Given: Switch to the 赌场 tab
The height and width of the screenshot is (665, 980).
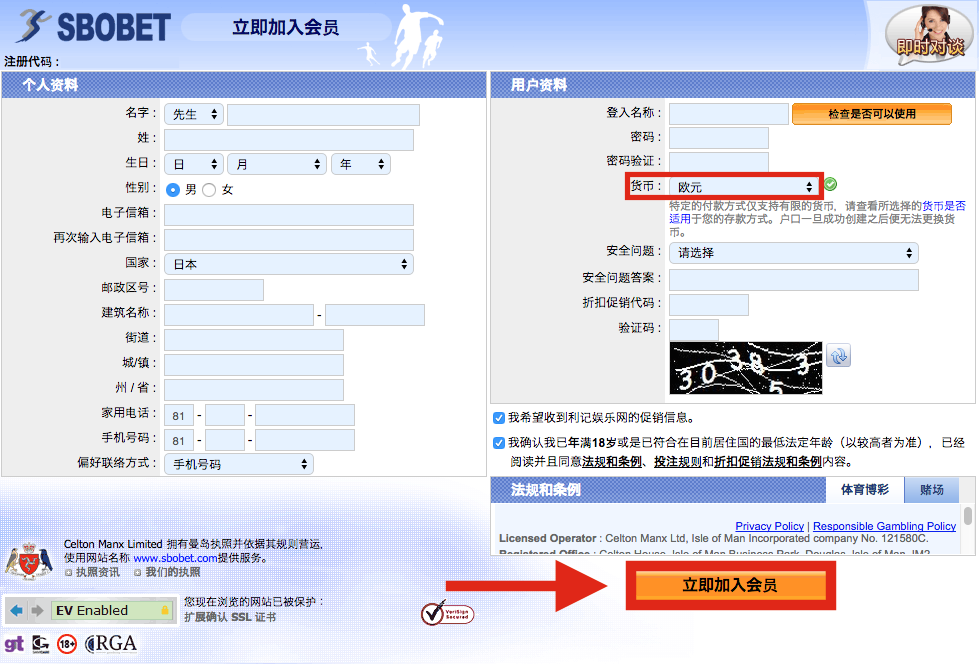Looking at the screenshot, I should (x=932, y=490).
